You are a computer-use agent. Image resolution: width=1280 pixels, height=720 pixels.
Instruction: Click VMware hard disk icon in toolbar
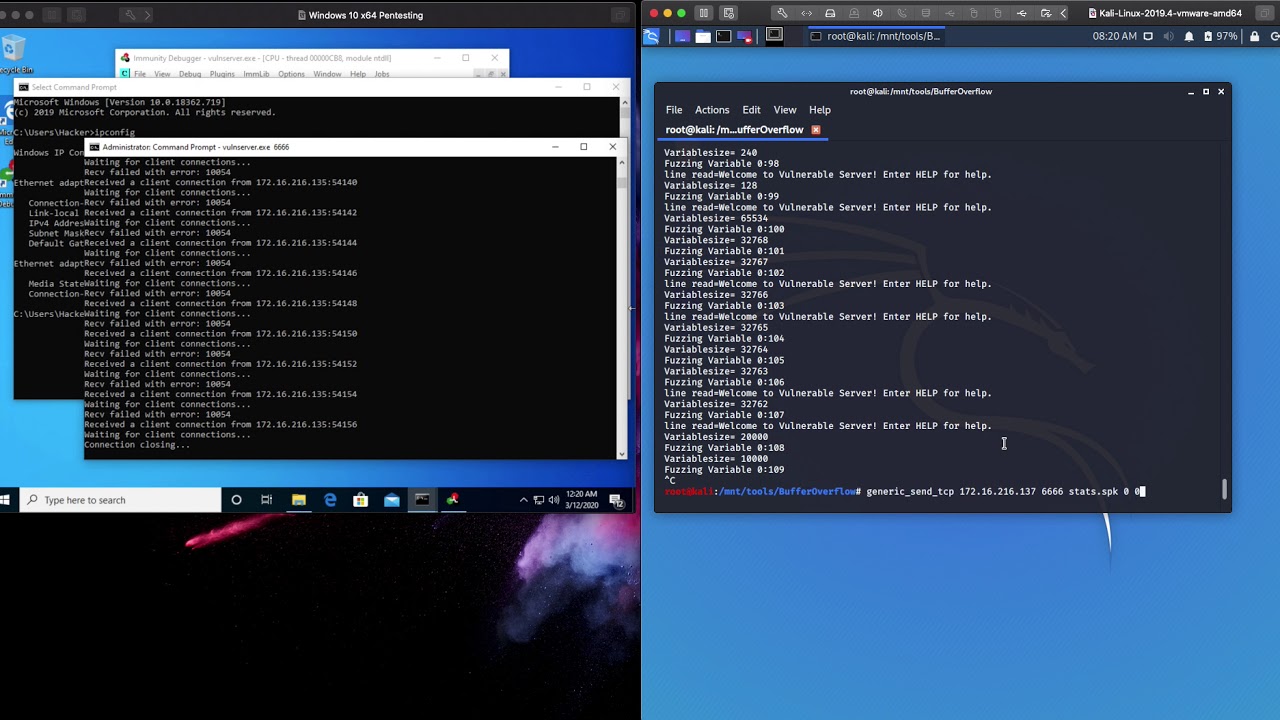(x=830, y=13)
